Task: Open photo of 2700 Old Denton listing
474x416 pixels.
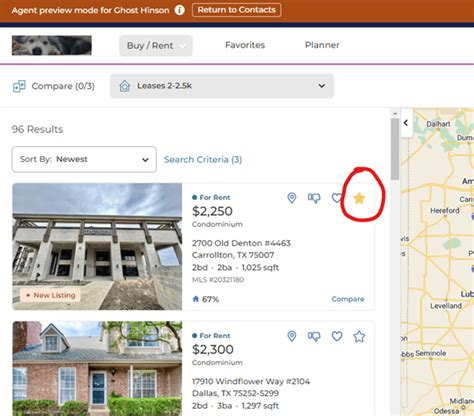Action: 97,247
